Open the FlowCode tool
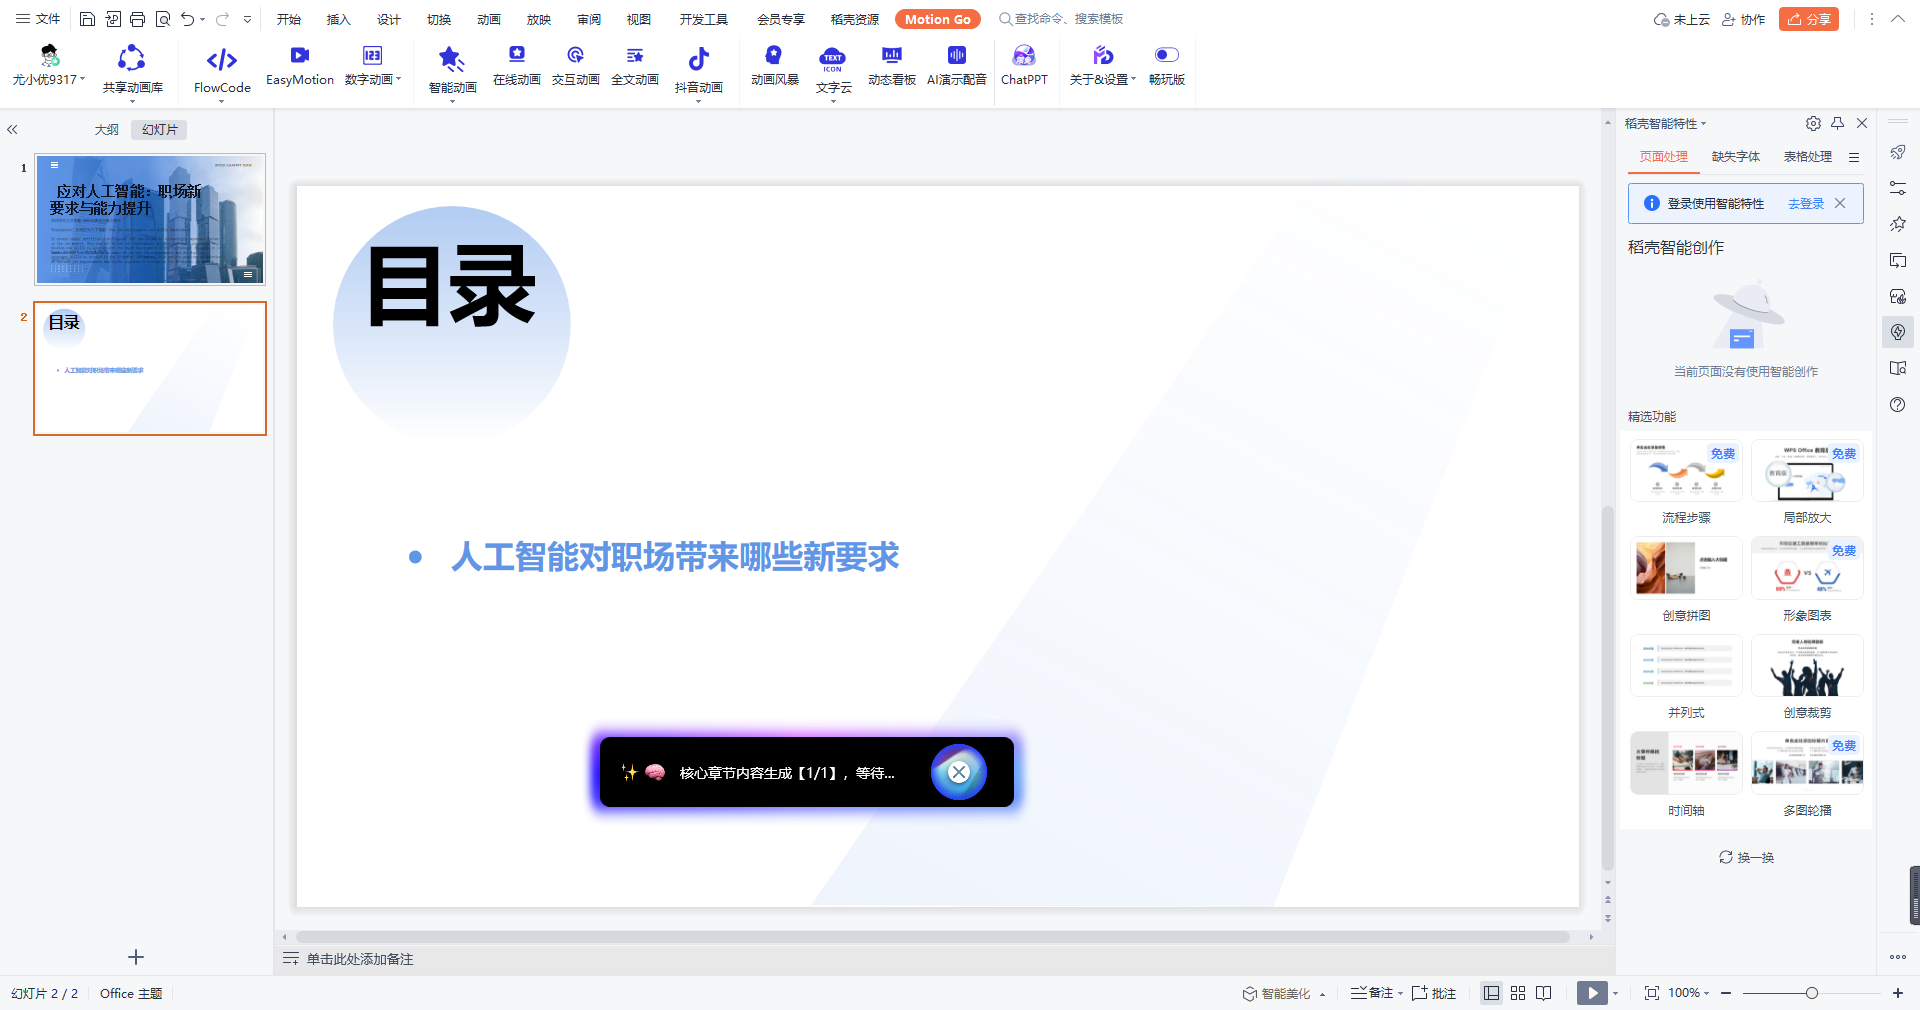Image resolution: width=1920 pixels, height=1010 pixels. [x=221, y=68]
